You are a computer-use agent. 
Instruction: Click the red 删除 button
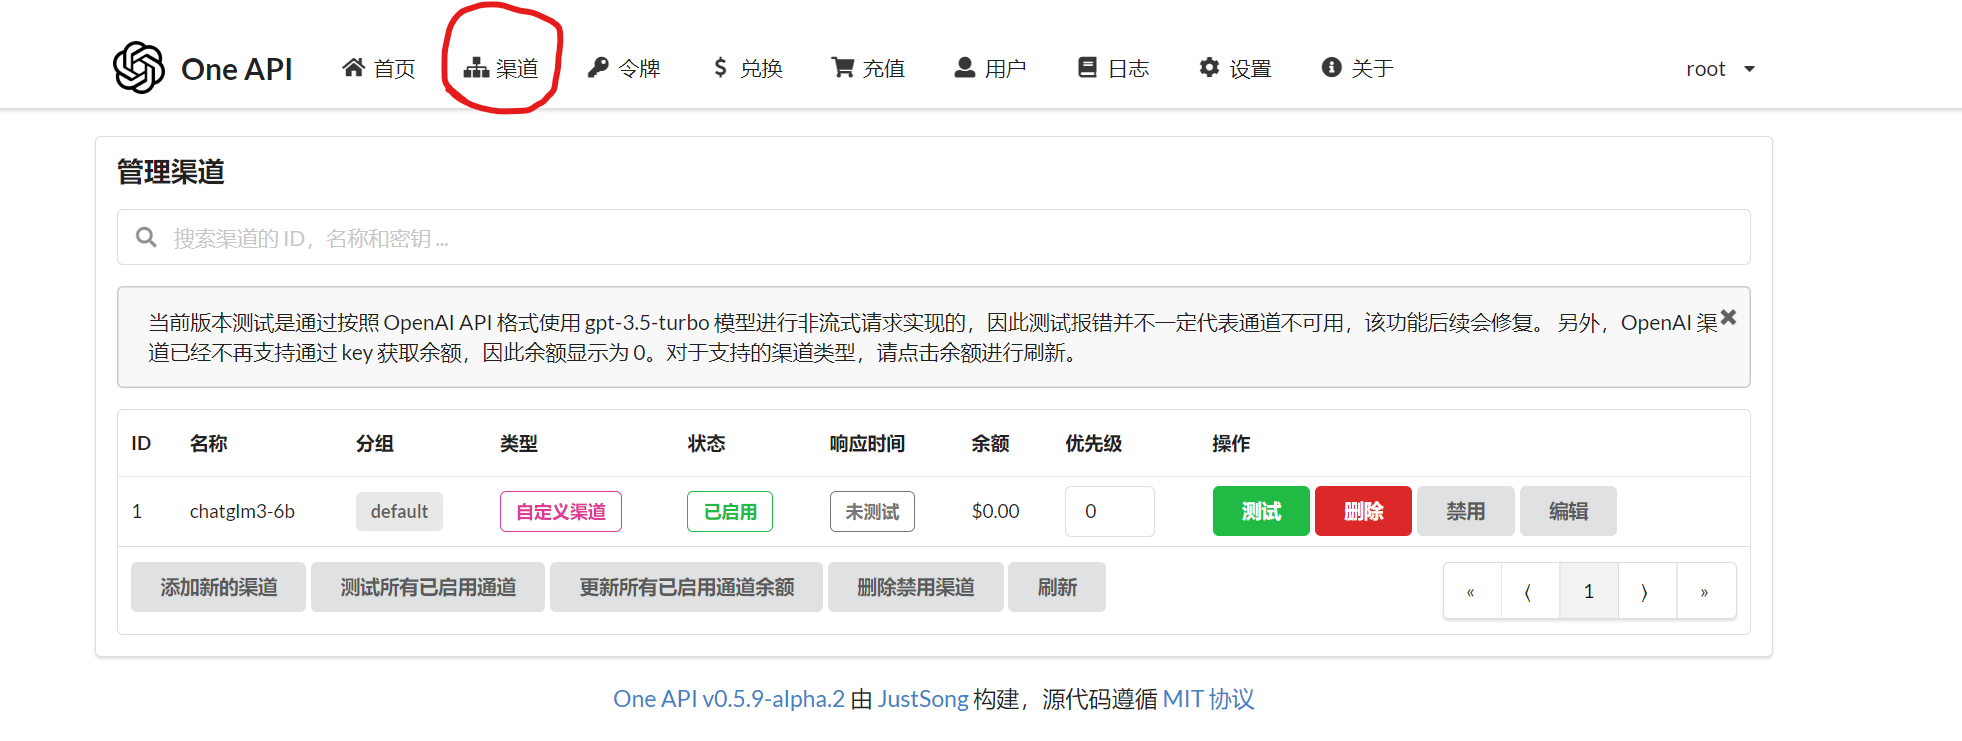pyautogui.click(x=1363, y=511)
